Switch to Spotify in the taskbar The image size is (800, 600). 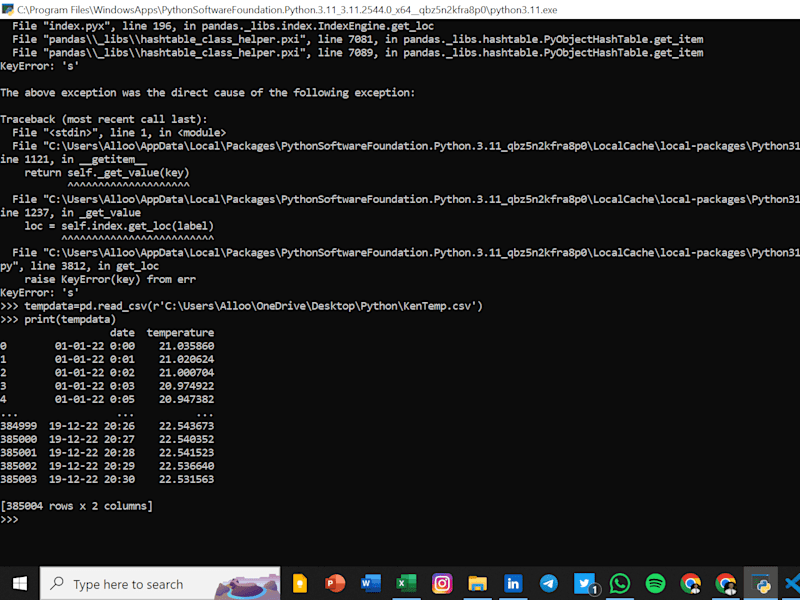tap(655, 583)
